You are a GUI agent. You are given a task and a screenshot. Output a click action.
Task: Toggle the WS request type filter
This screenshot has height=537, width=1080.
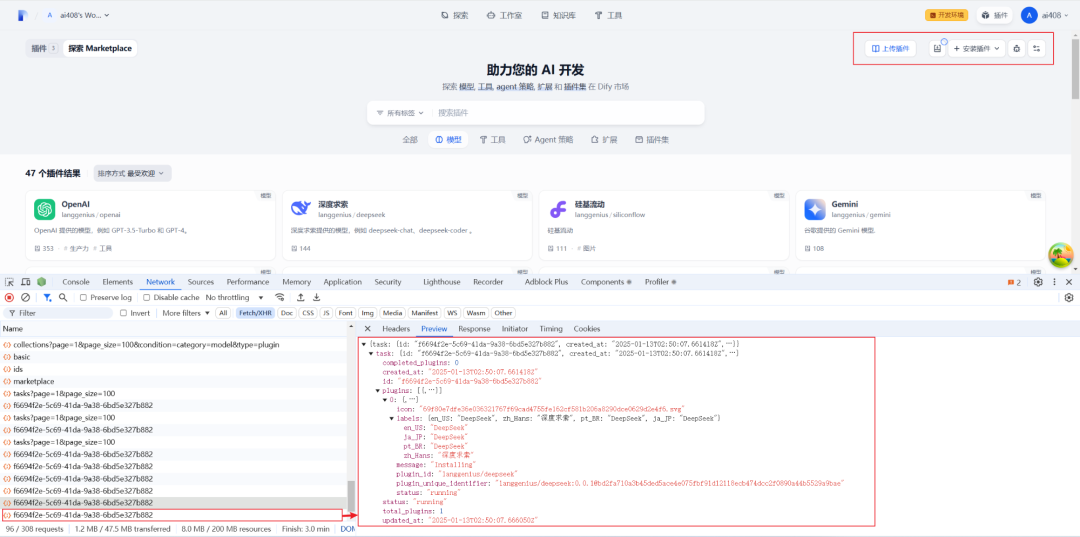tap(452, 313)
